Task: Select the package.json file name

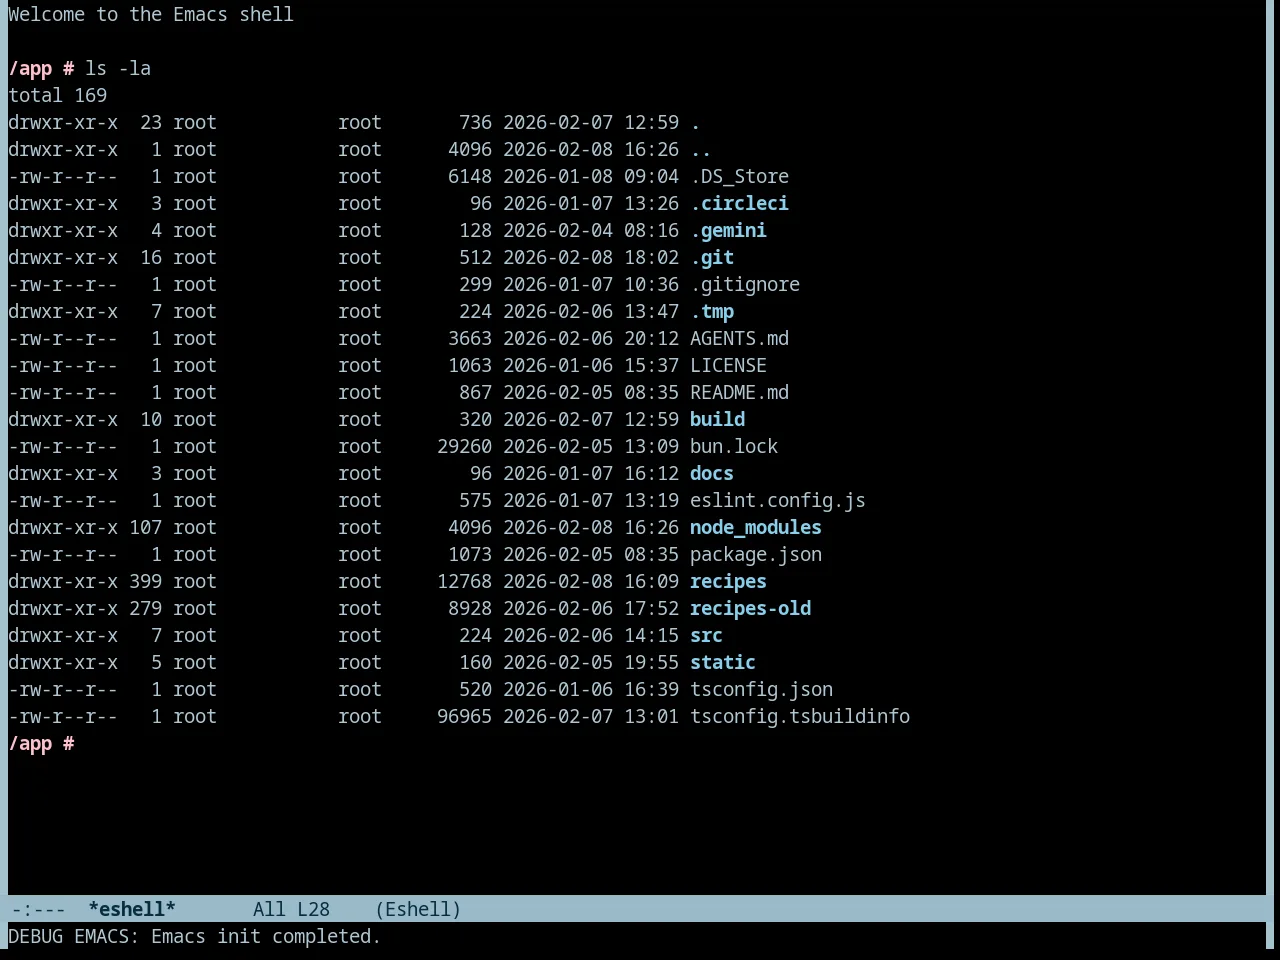Action: pyautogui.click(x=756, y=554)
